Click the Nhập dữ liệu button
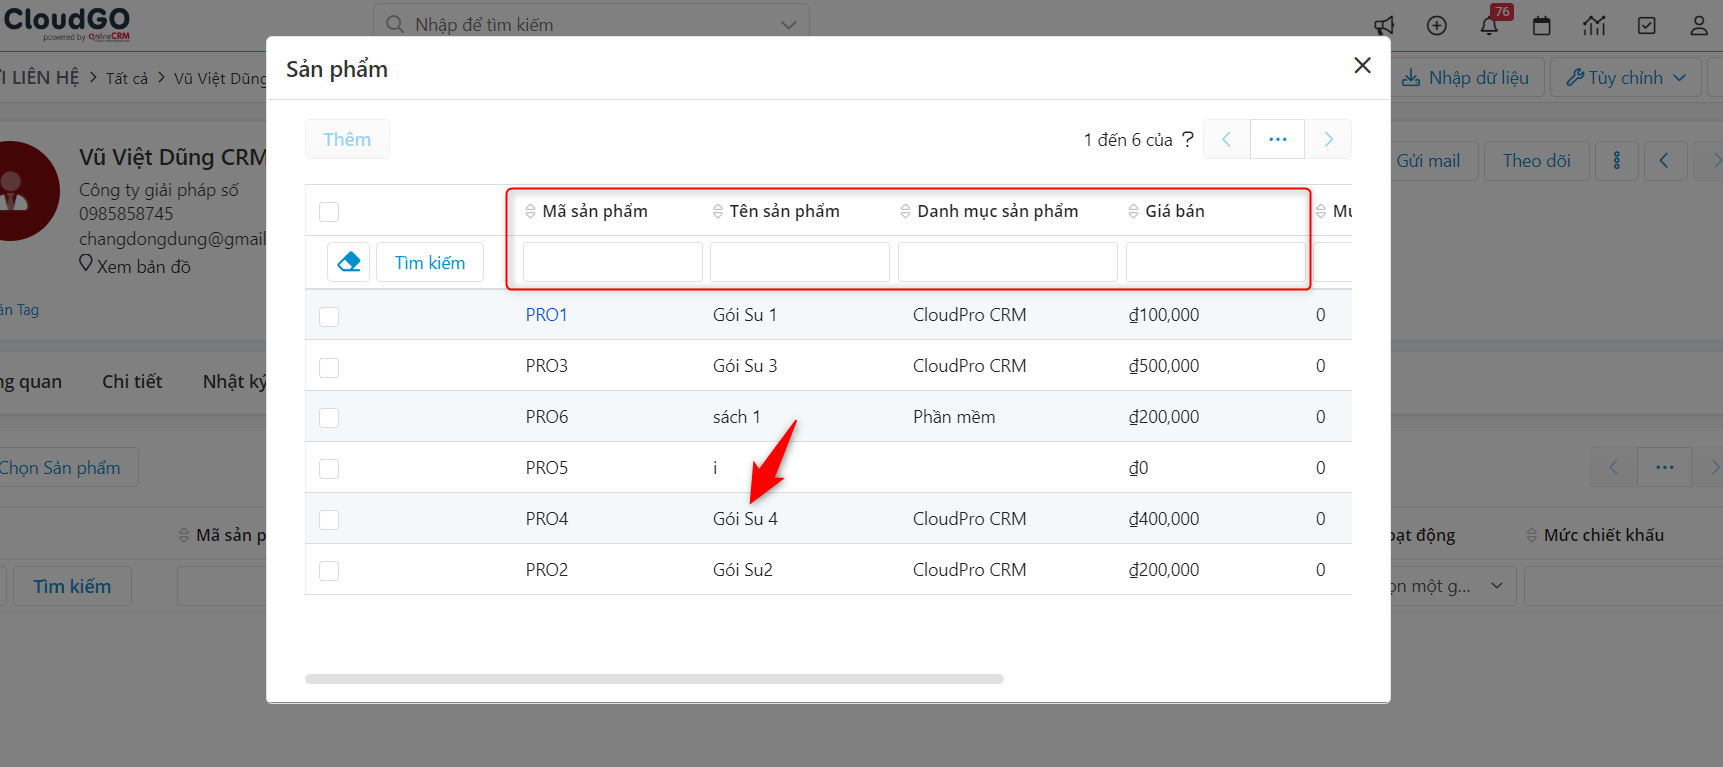This screenshot has height=767, width=1723. pyautogui.click(x=1467, y=77)
